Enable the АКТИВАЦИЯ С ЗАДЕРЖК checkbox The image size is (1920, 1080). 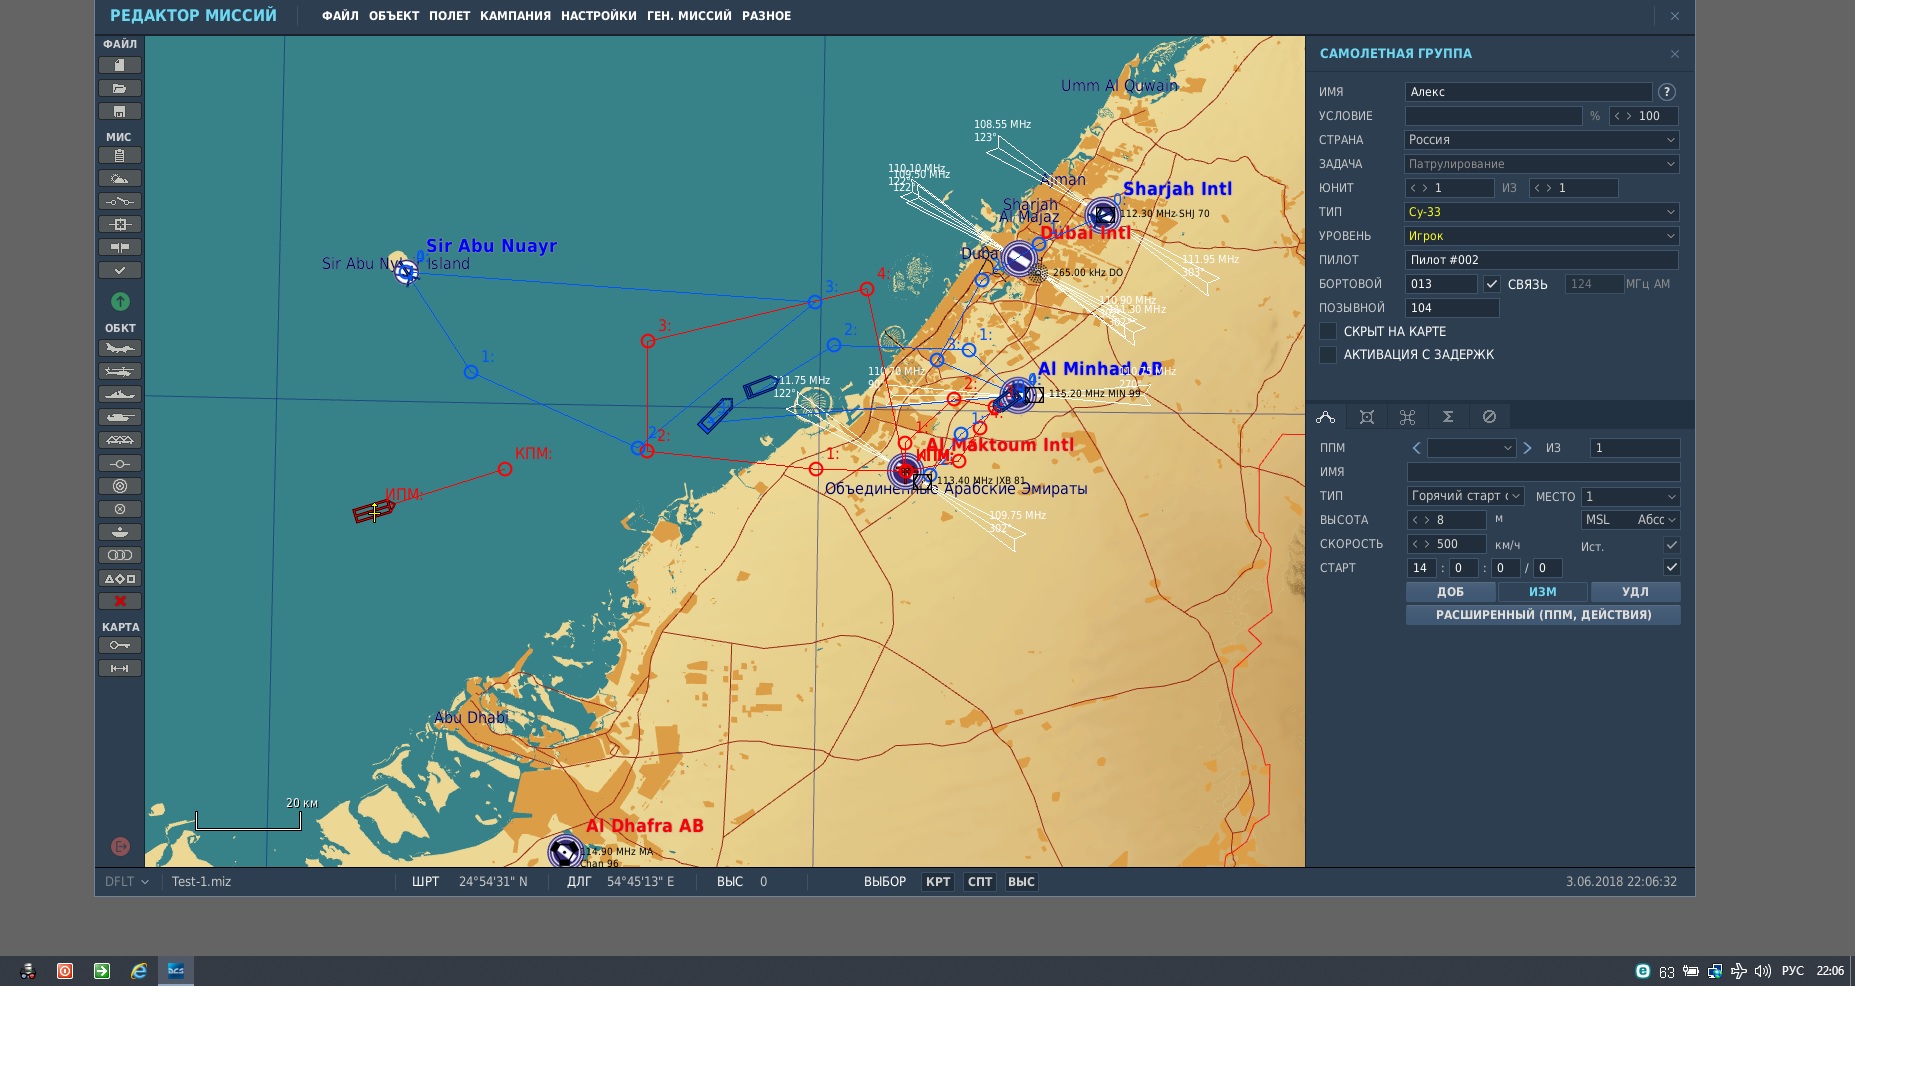[x=1328, y=355]
